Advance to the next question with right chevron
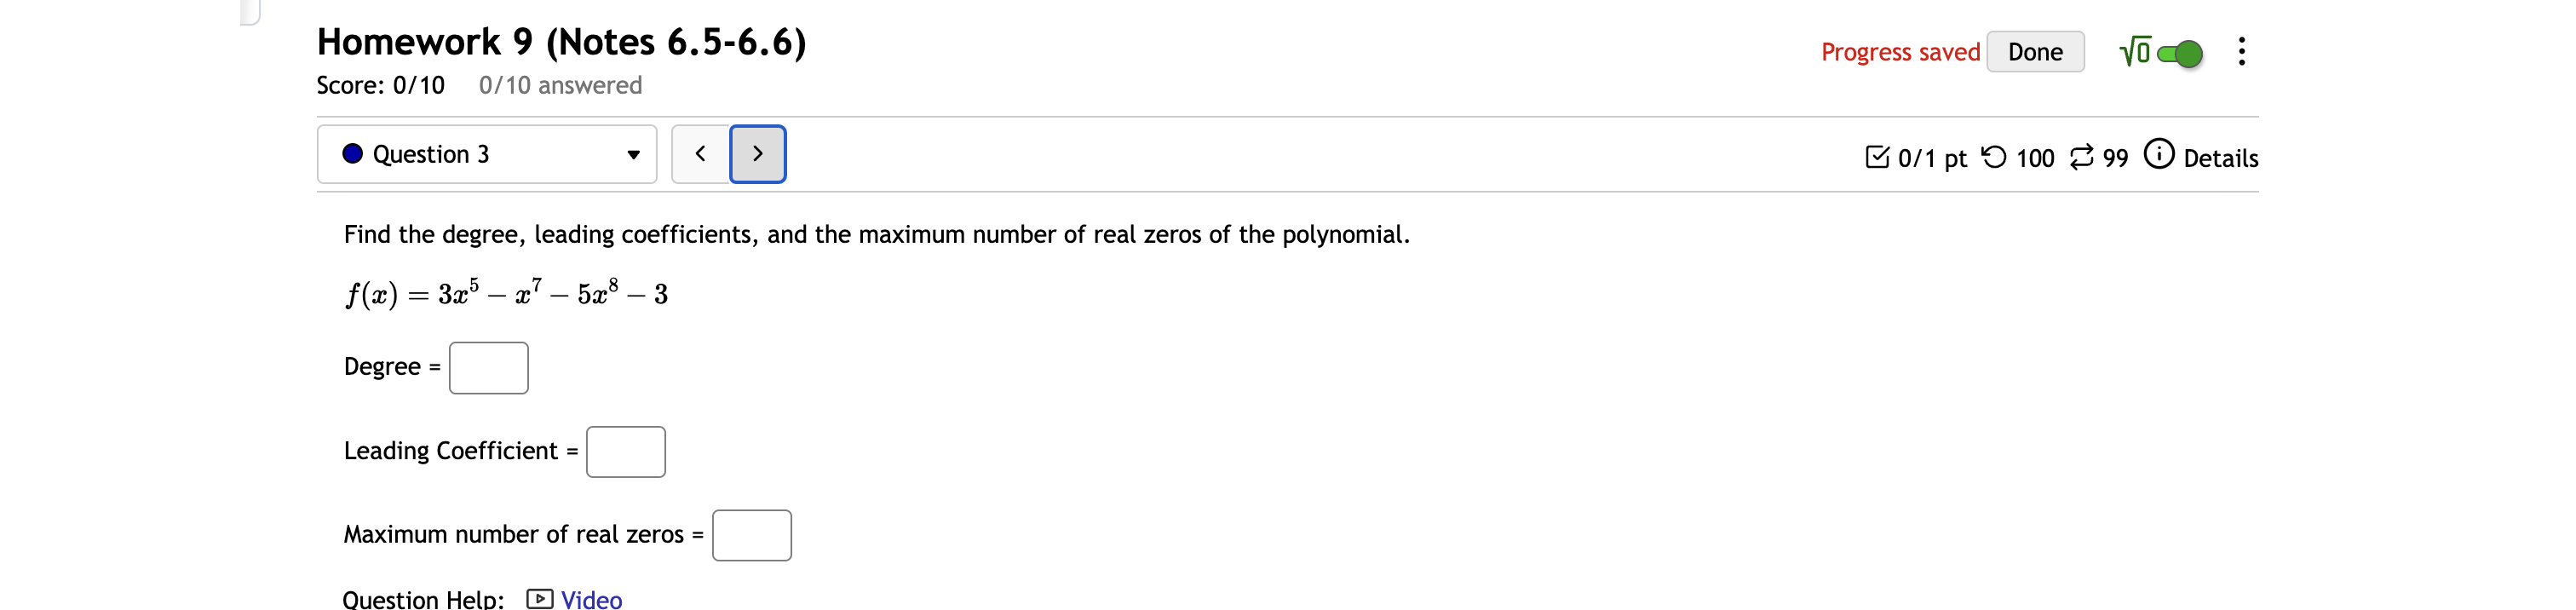This screenshot has height=610, width=2576. 757,153
